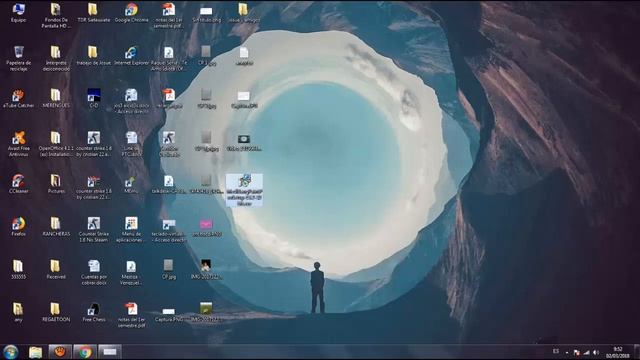Switch to aTube Catcher in the taskbar
The height and width of the screenshot is (360, 640).
click(x=60, y=352)
